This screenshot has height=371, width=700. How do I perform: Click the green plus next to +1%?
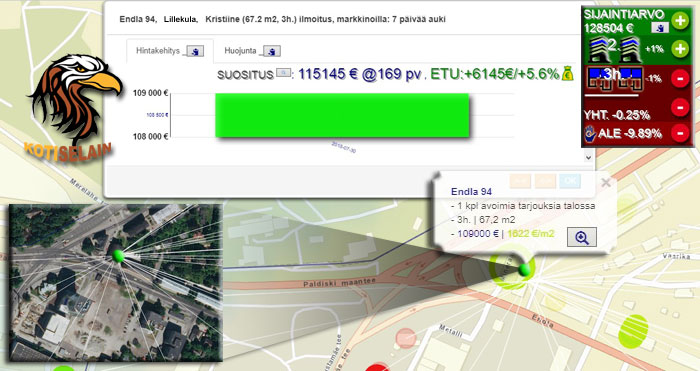tap(680, 48)
